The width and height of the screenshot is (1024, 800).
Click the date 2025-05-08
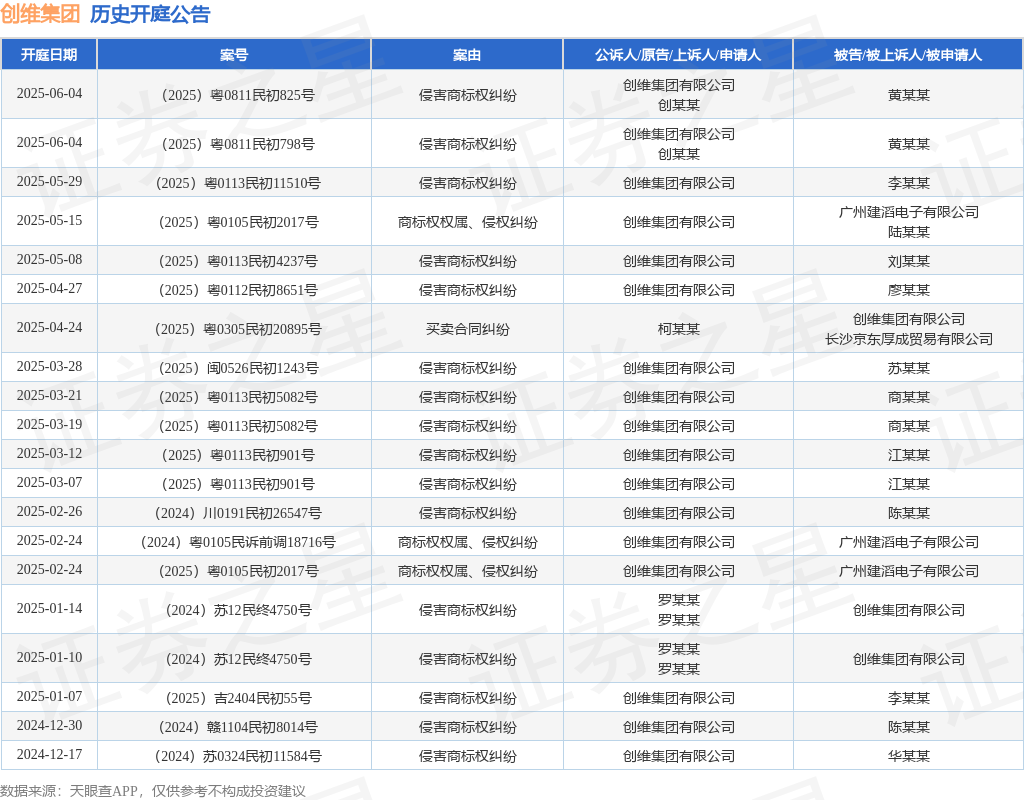coord(50,260)
